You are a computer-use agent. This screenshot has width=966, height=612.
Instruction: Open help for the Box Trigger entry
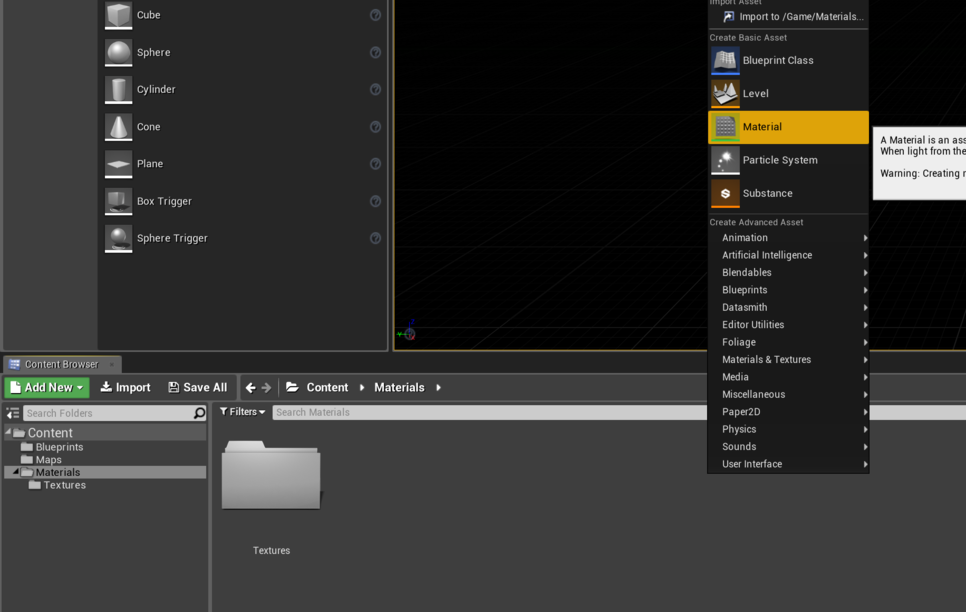coord(375,202)
